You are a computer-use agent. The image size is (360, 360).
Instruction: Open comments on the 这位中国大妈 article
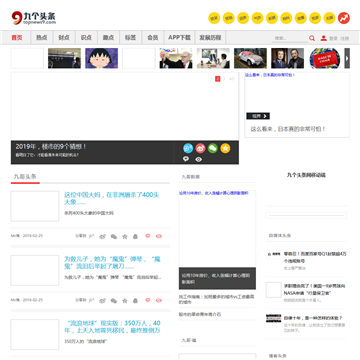[x=148, y=236]
